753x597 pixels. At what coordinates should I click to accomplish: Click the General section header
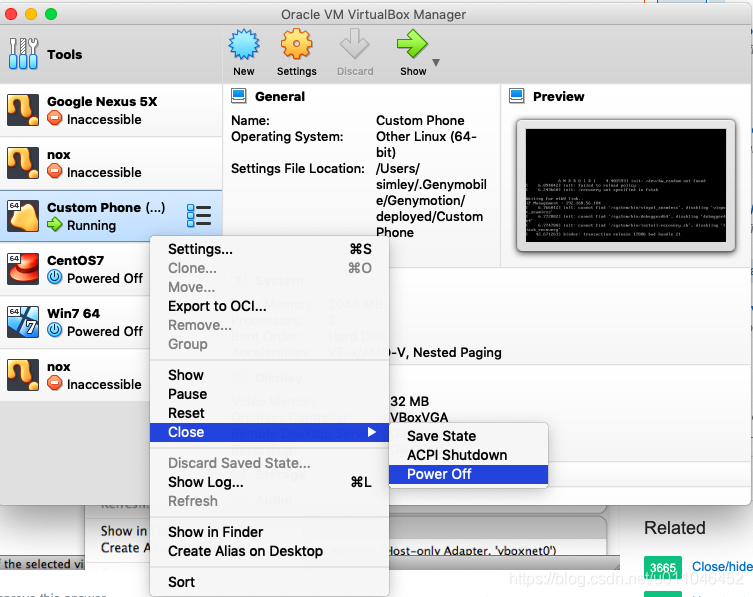(279, 97)
